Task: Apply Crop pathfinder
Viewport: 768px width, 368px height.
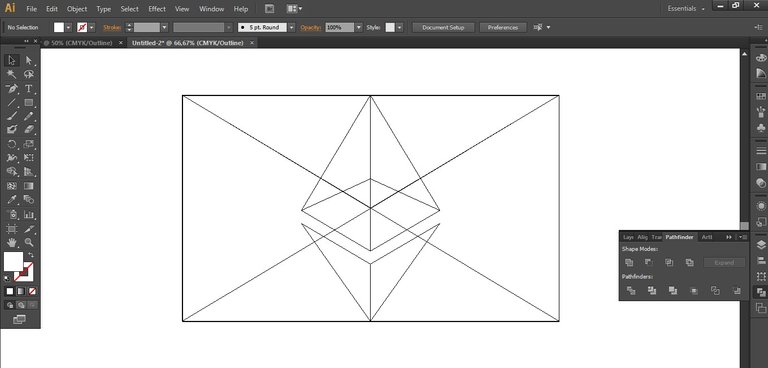Action: tap(694, 291)
